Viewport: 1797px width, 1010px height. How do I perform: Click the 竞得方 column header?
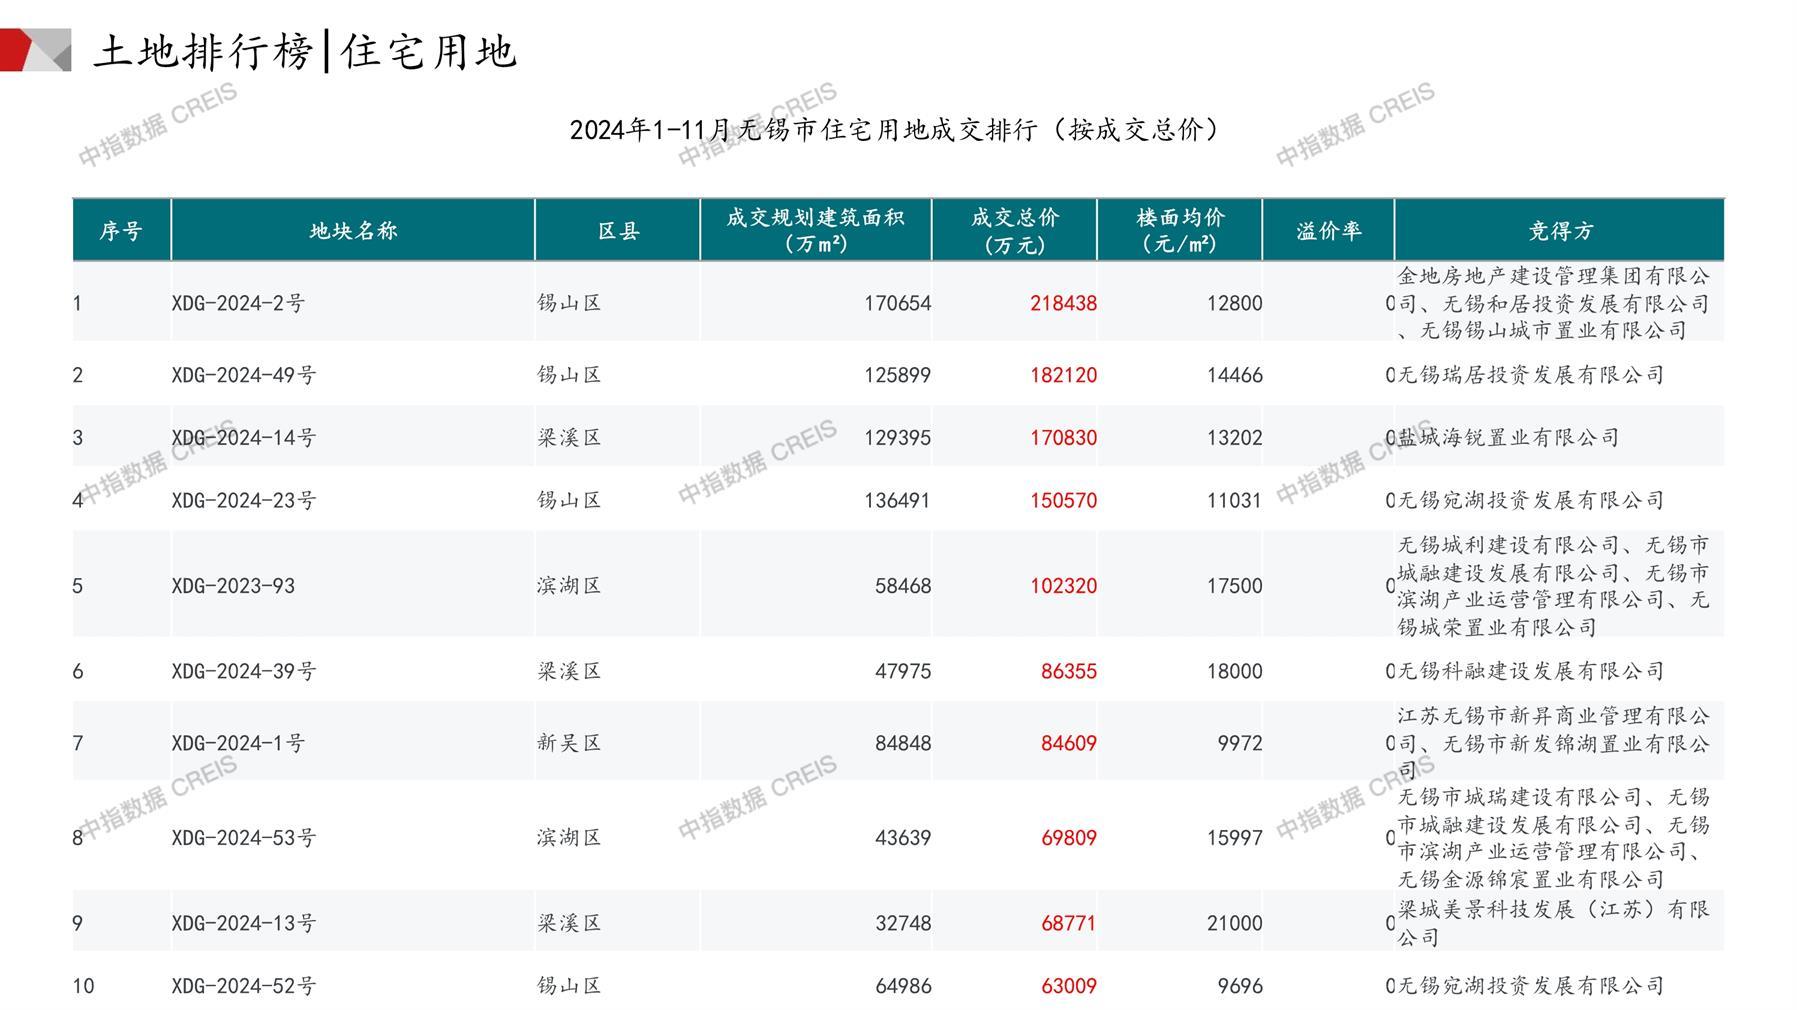(1559, 231)
